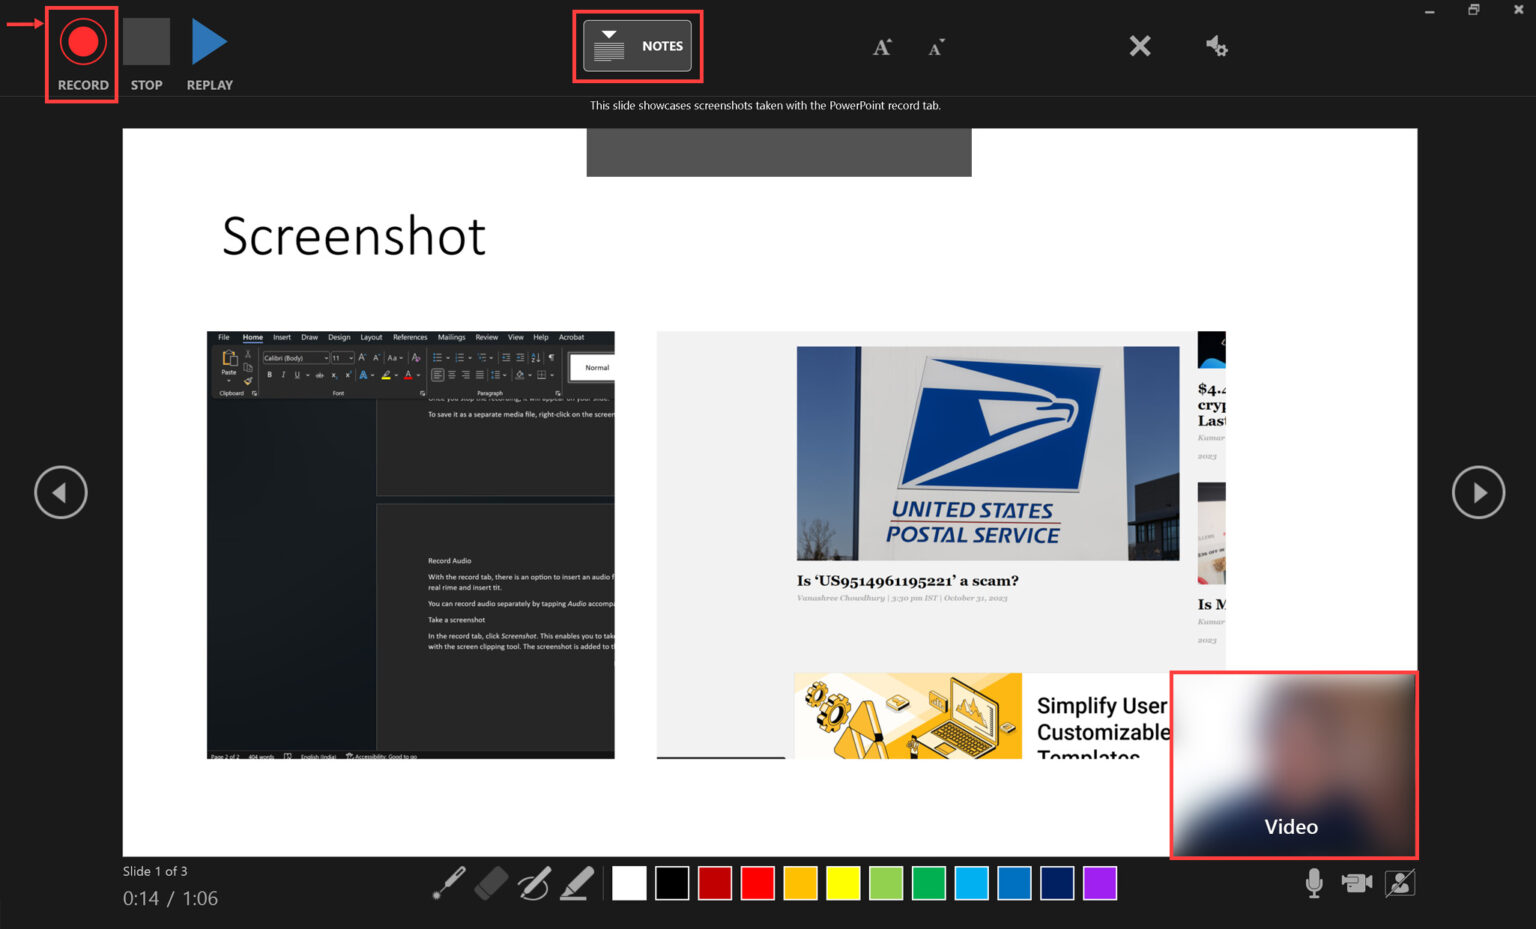Restore down the recording window
This screenshot has height=929, width=1536.
pyautogui.click(x=1474, y=10)
